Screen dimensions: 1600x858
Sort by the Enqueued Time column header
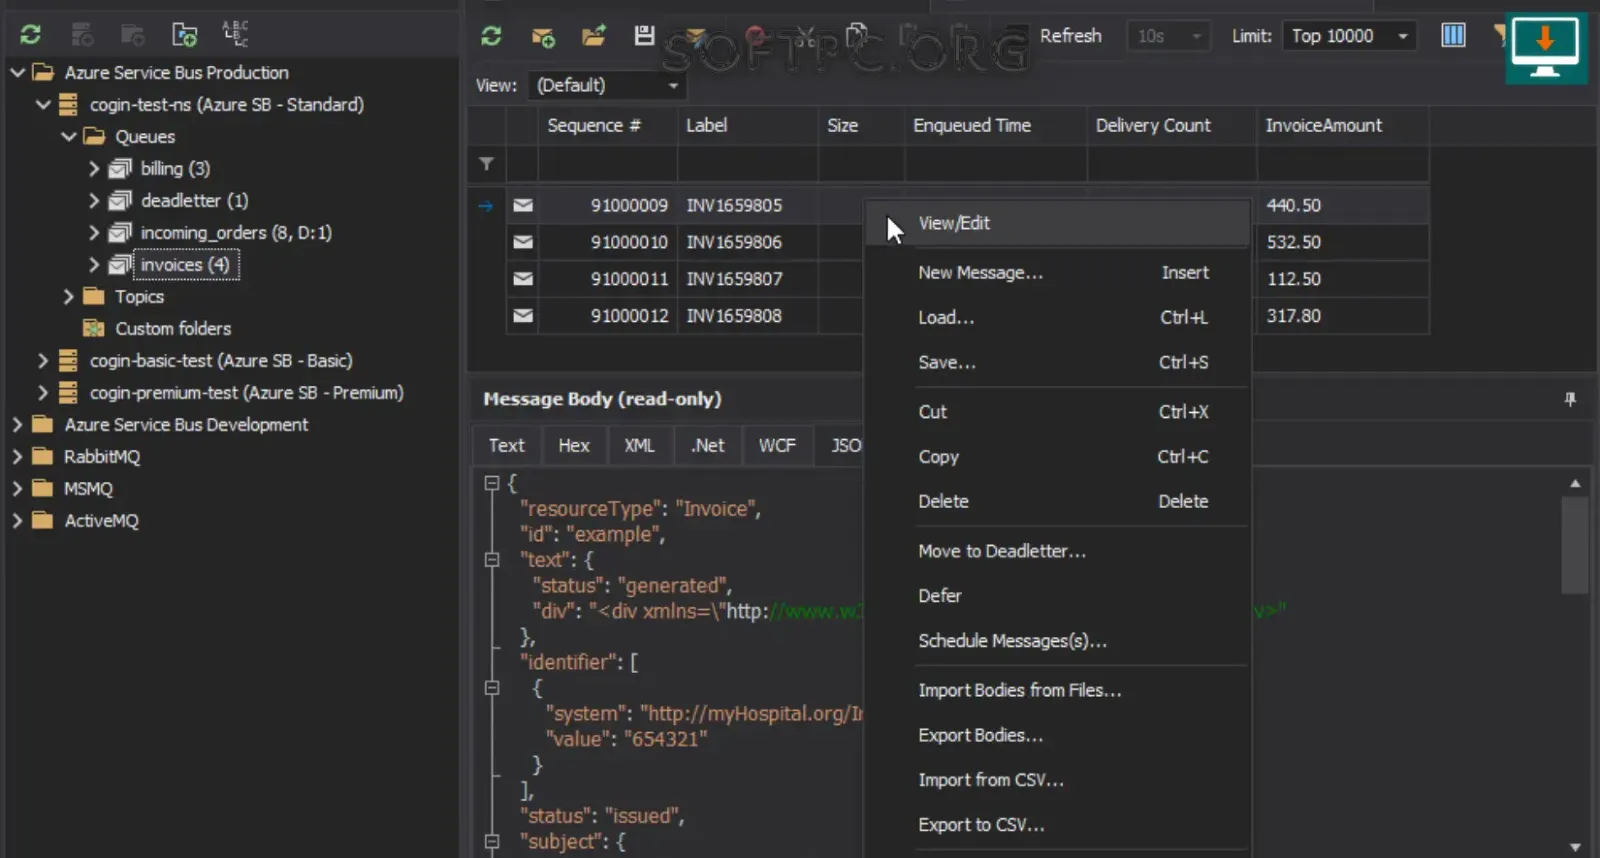[x=996, y=126]
